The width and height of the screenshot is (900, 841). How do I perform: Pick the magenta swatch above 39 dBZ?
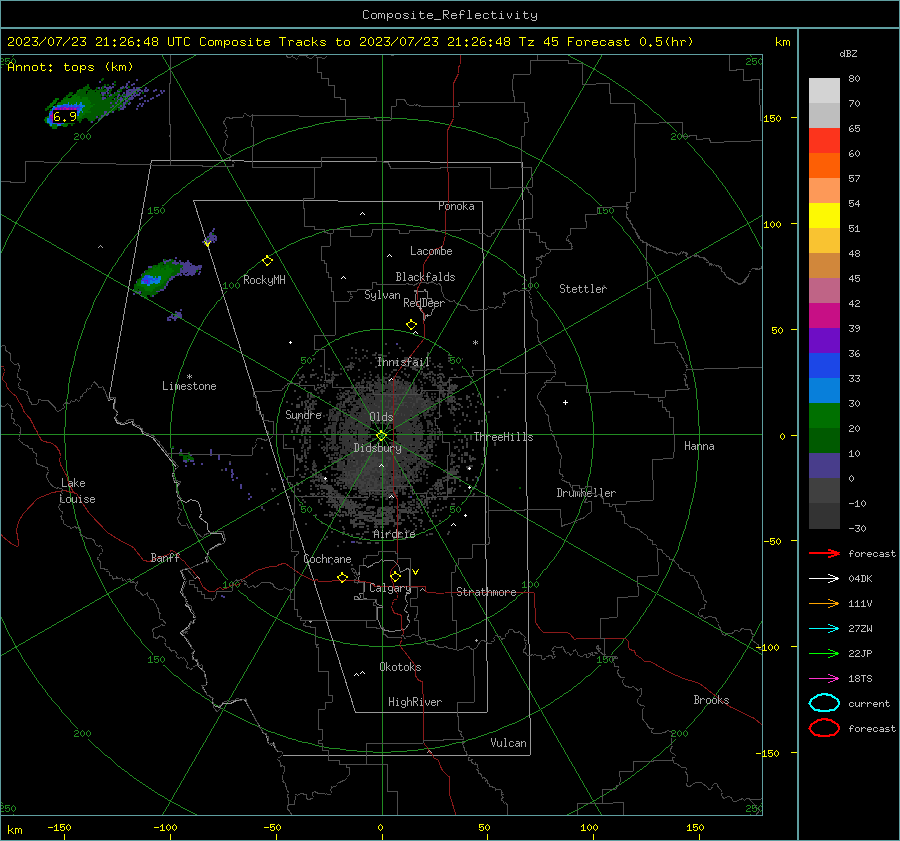coord(824,315)
